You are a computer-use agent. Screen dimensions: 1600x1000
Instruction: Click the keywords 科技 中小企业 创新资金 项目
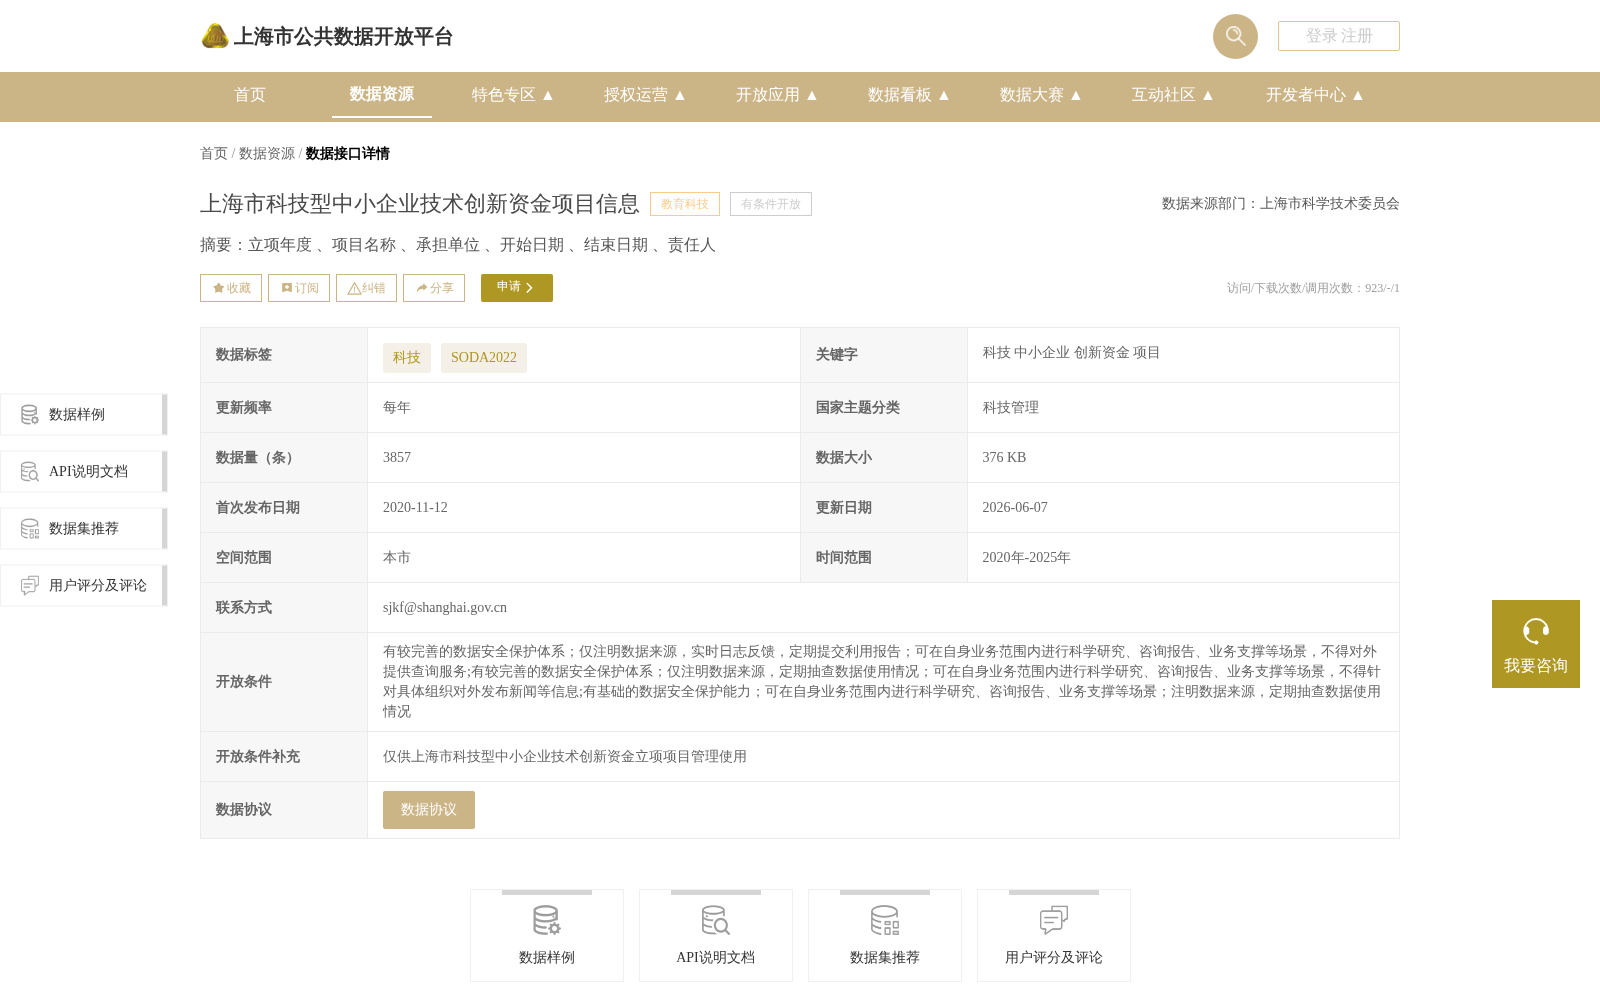click(1071, 352)
